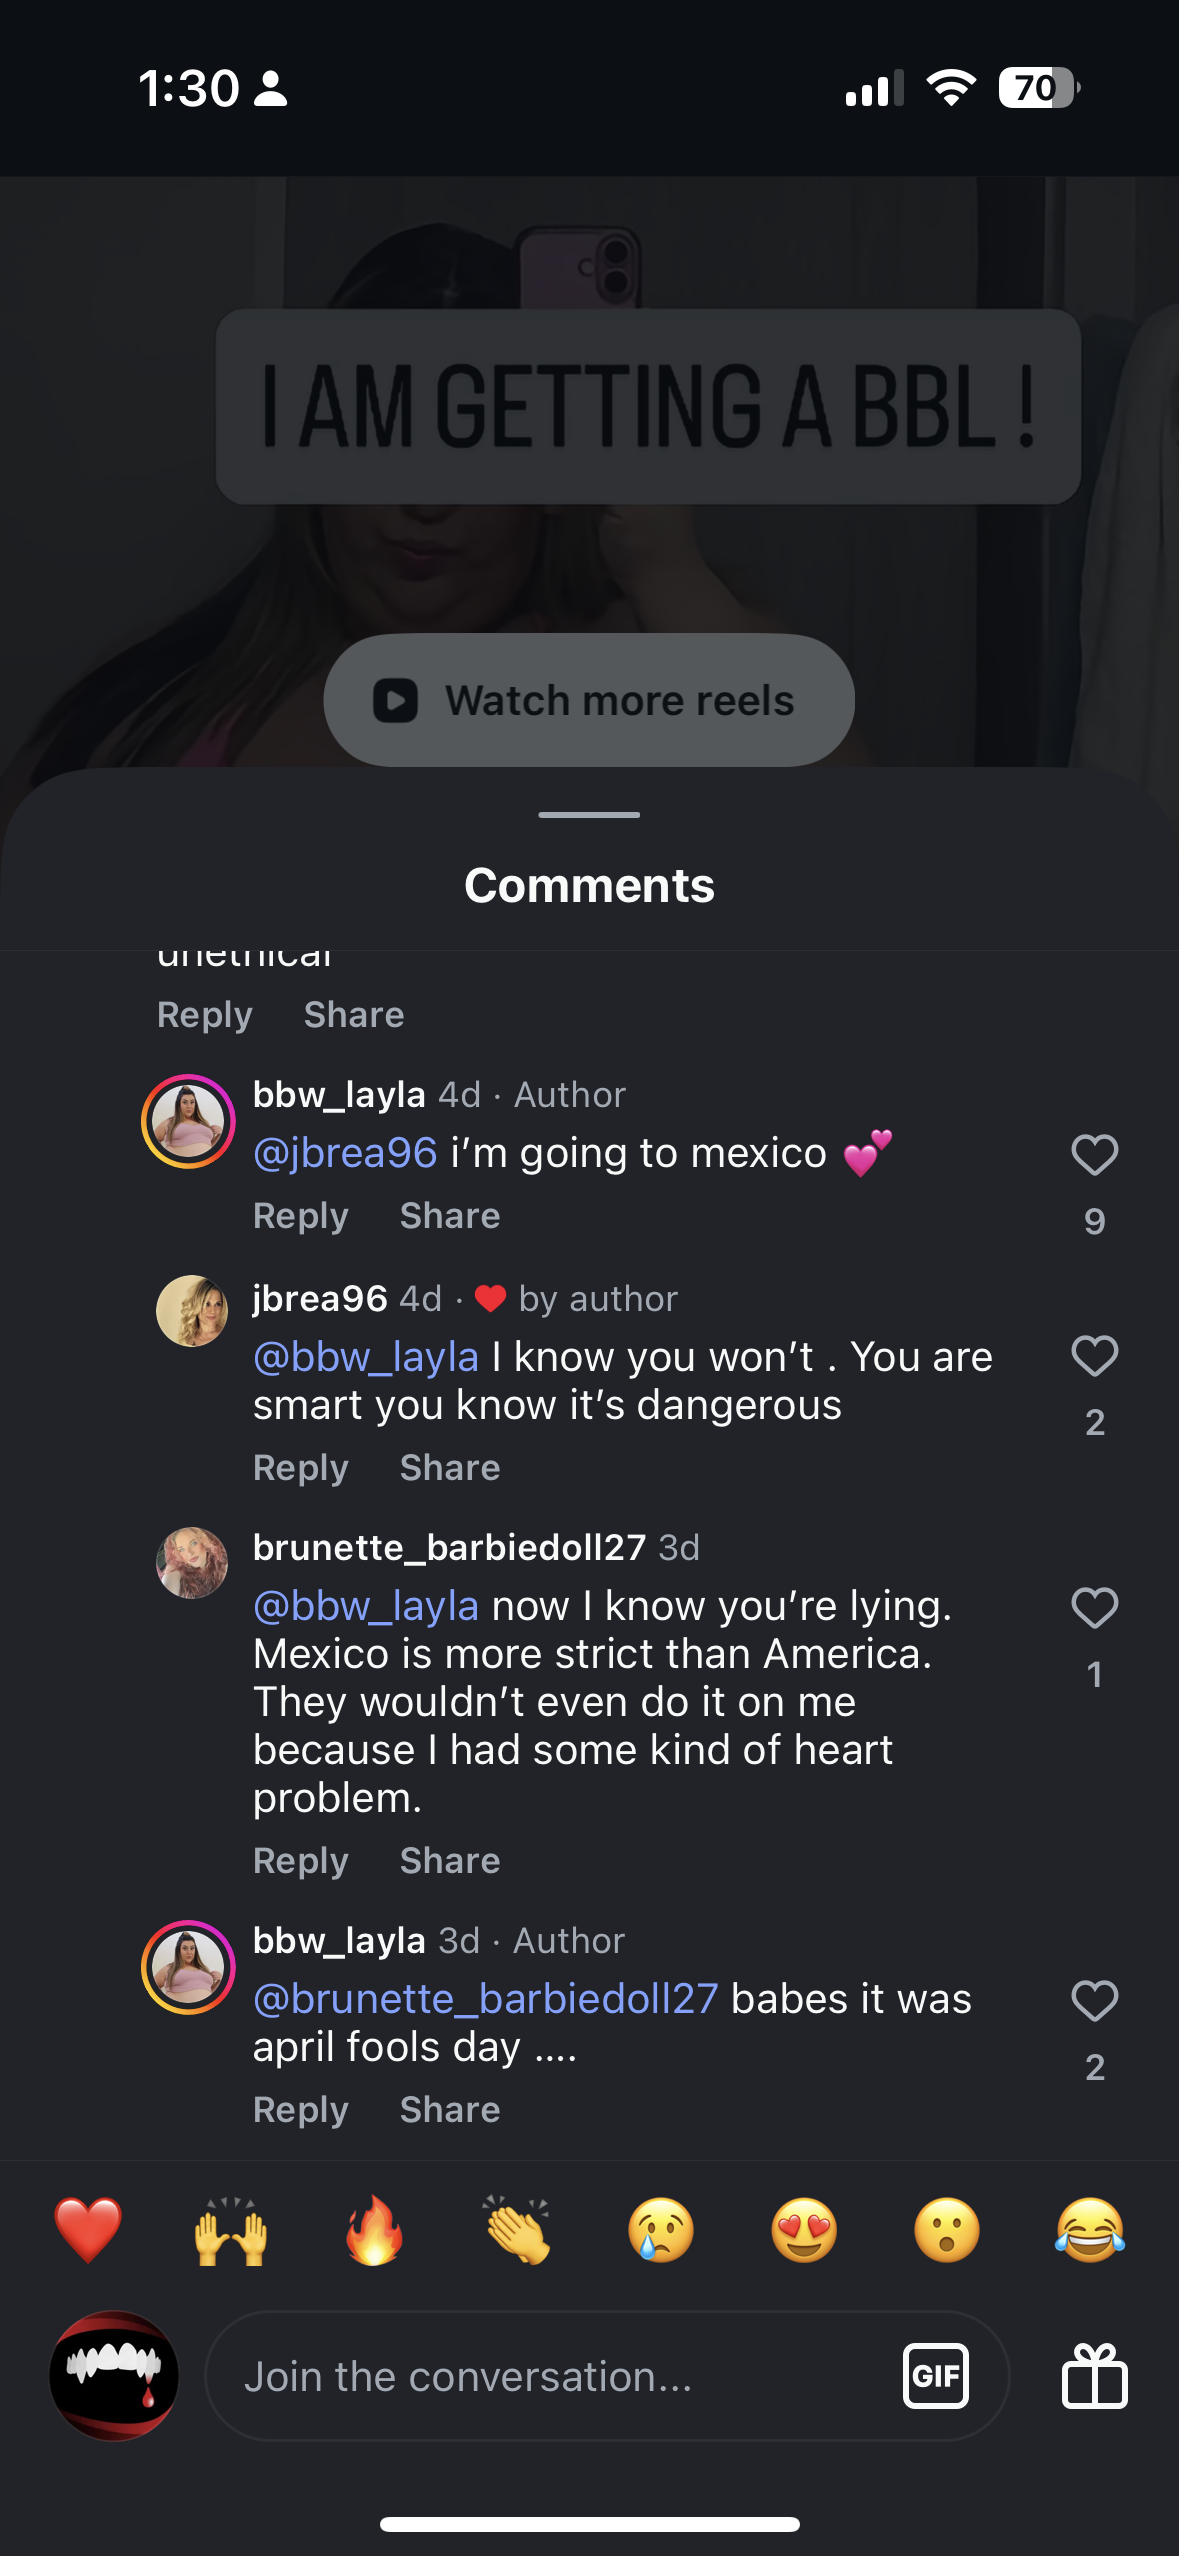Open the @brunette_barbiedoll27 mention link

pyautogui.click(x=486, y=1999)
